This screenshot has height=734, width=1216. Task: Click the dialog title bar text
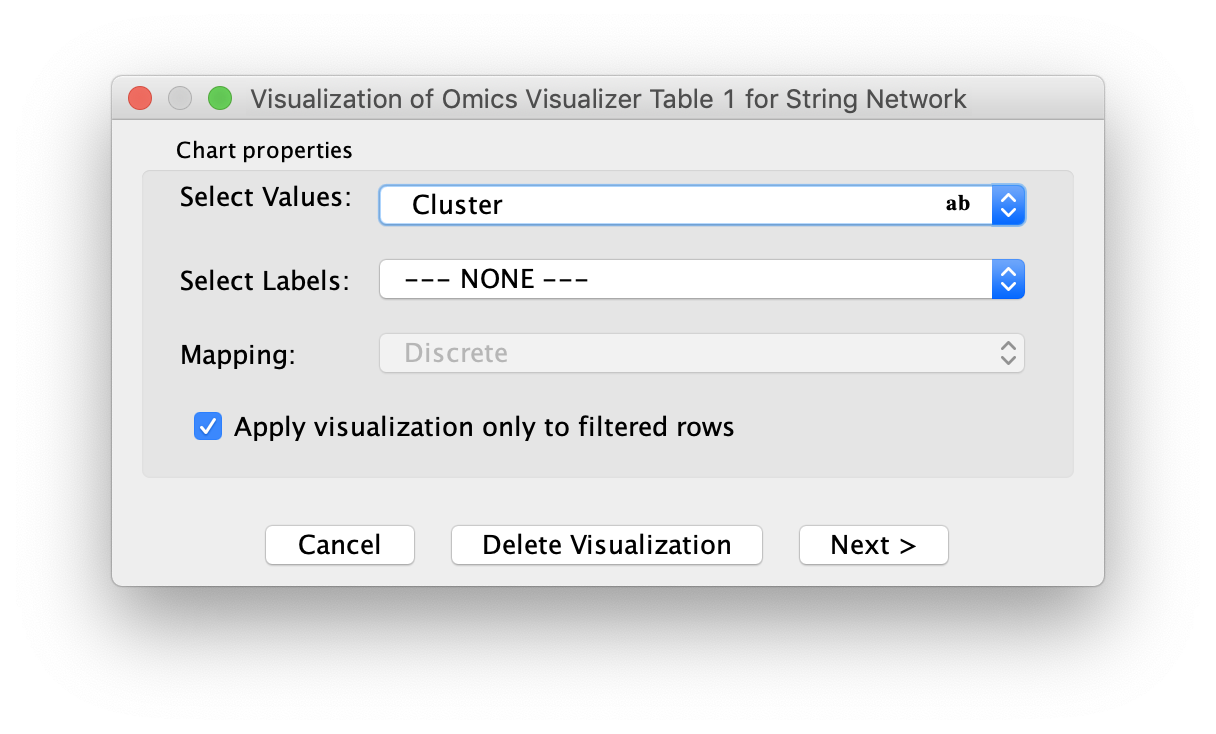point(608,98)
